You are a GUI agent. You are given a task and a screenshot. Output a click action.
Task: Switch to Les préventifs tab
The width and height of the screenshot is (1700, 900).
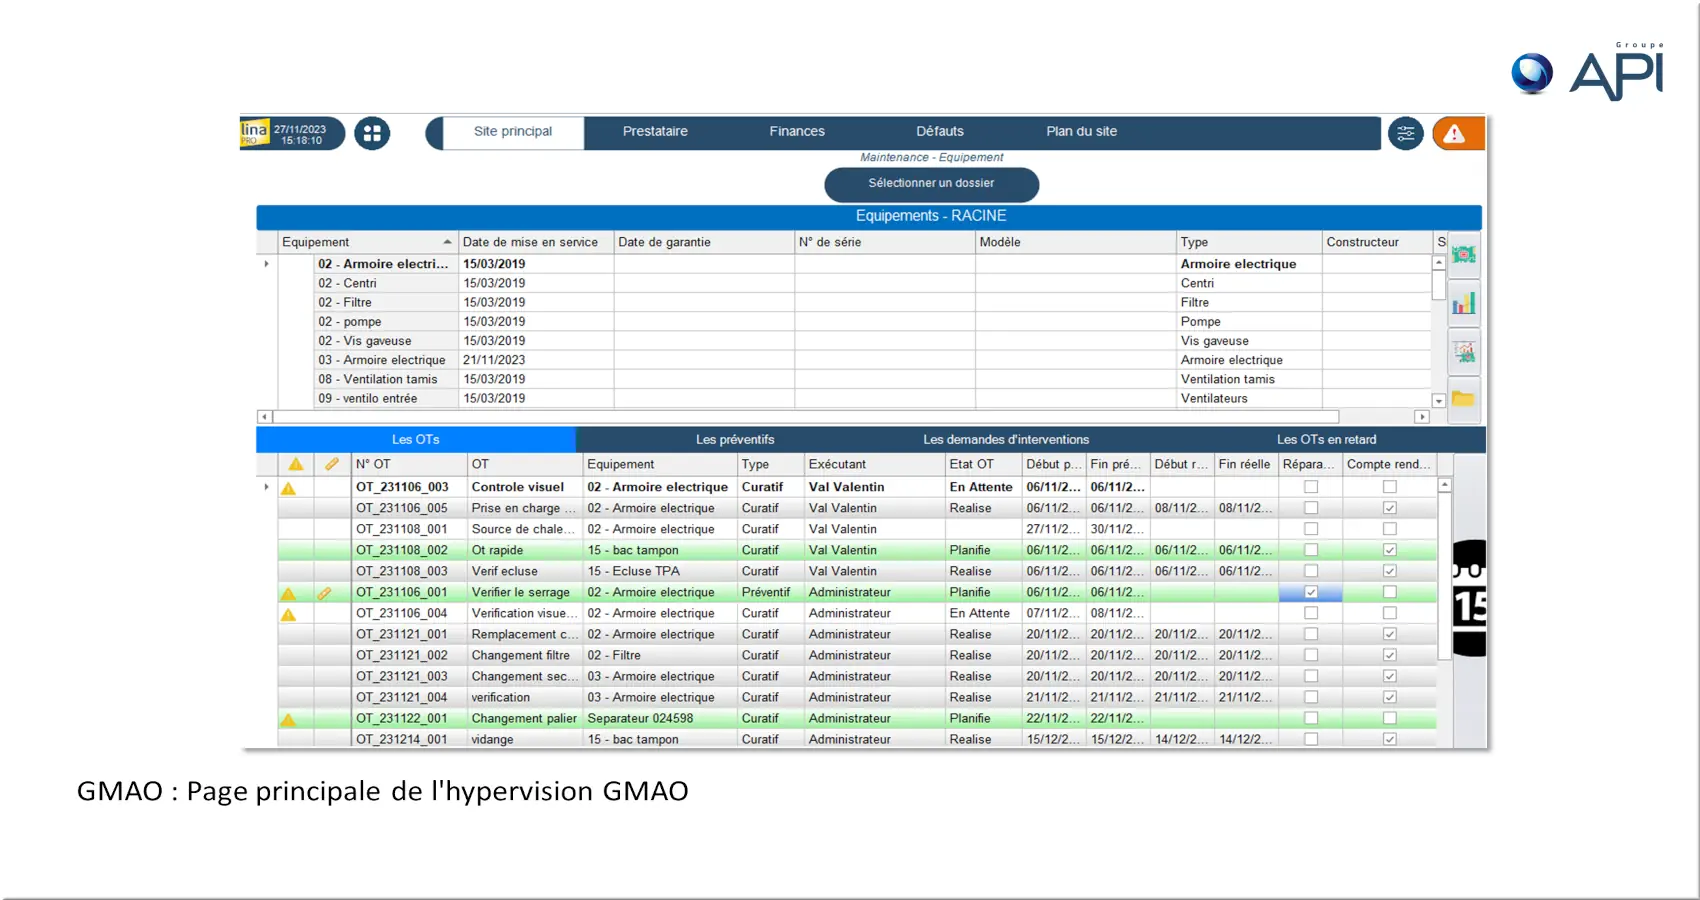735,440
